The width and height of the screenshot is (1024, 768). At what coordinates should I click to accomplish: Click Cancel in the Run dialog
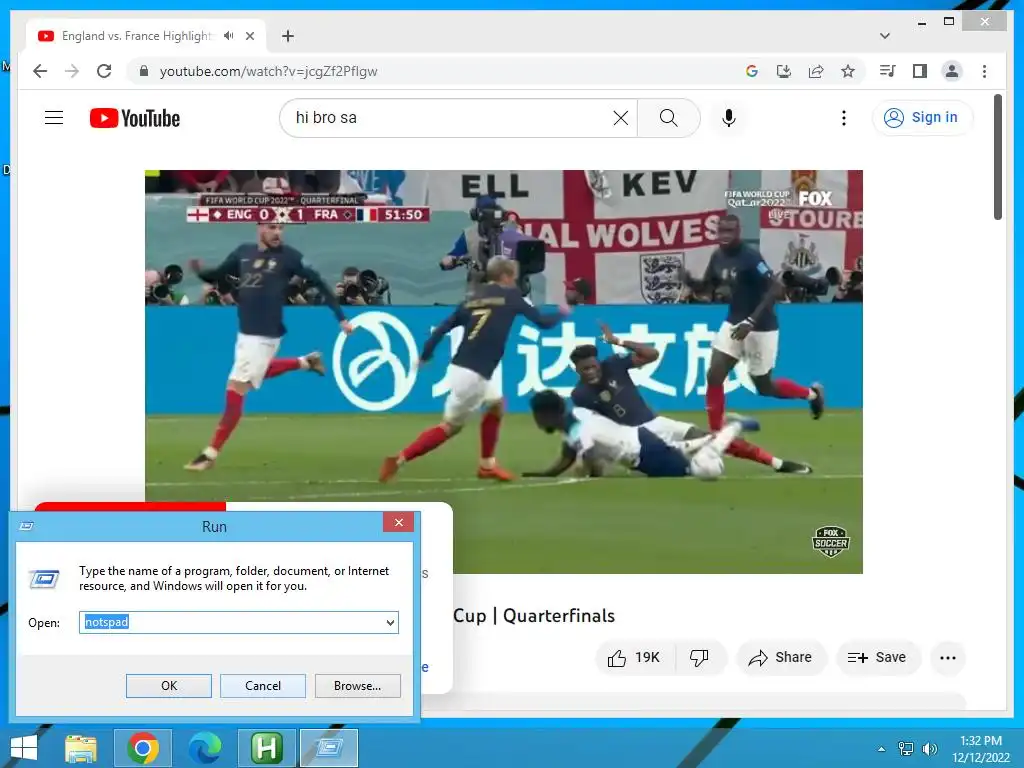[x=263, y=686]
